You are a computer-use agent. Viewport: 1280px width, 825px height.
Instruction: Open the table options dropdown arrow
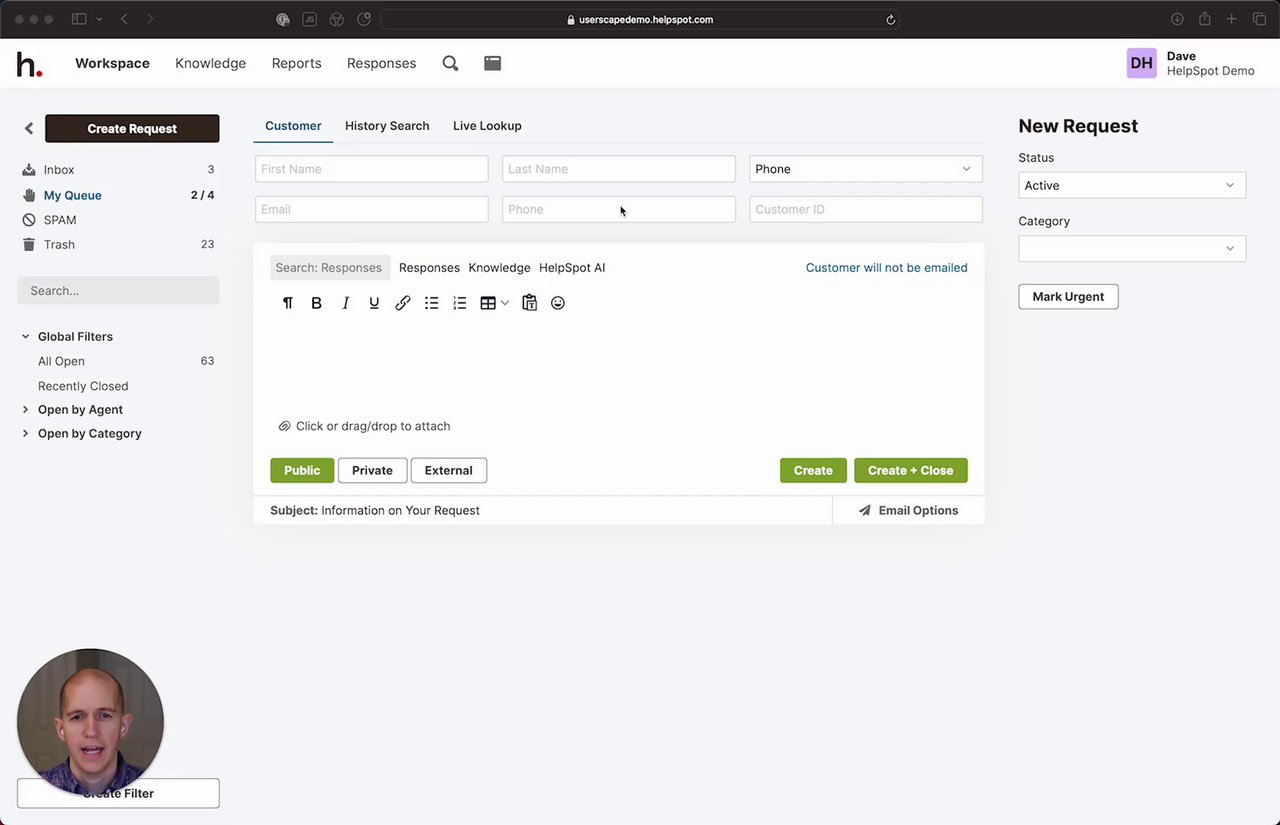(x=505, y=303)
